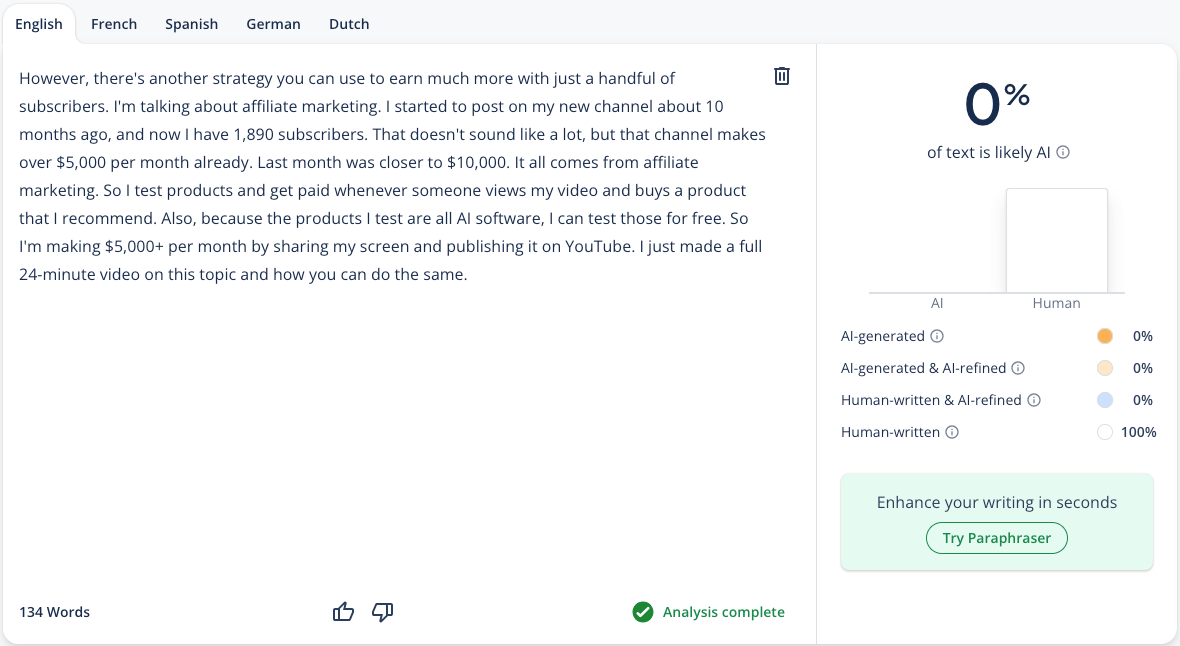Switch to the Spanish tab
Viewport: 1180px width, 646px height.
(x=191, y=24)
